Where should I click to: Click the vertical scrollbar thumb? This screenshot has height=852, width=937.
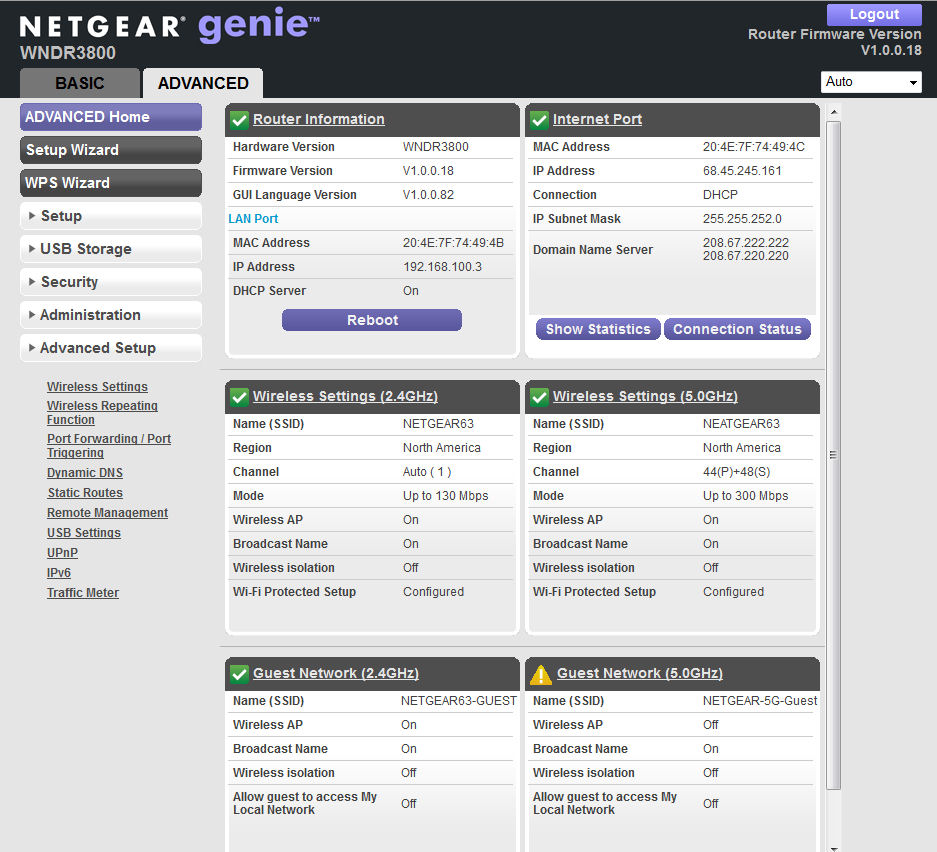pyautogui.click(x=834, y=455)
